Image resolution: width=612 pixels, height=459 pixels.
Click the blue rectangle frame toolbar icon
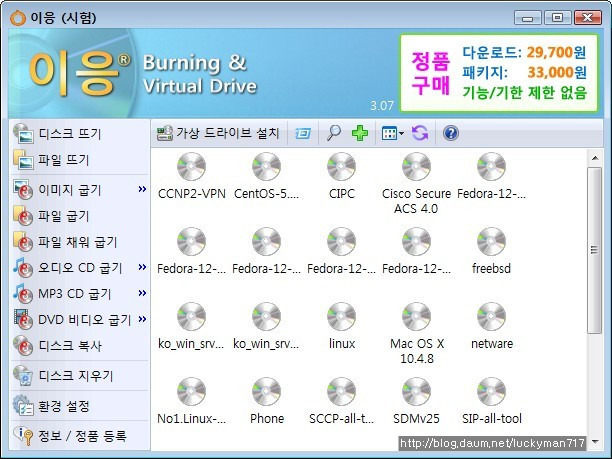pyautogui.click(x=302, y=133)
